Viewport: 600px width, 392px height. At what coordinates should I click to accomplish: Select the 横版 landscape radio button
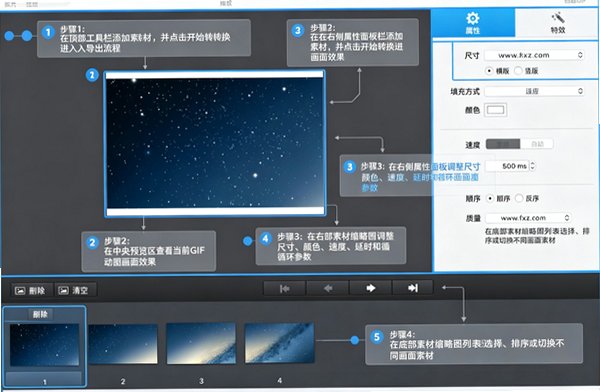coord(489,71)
